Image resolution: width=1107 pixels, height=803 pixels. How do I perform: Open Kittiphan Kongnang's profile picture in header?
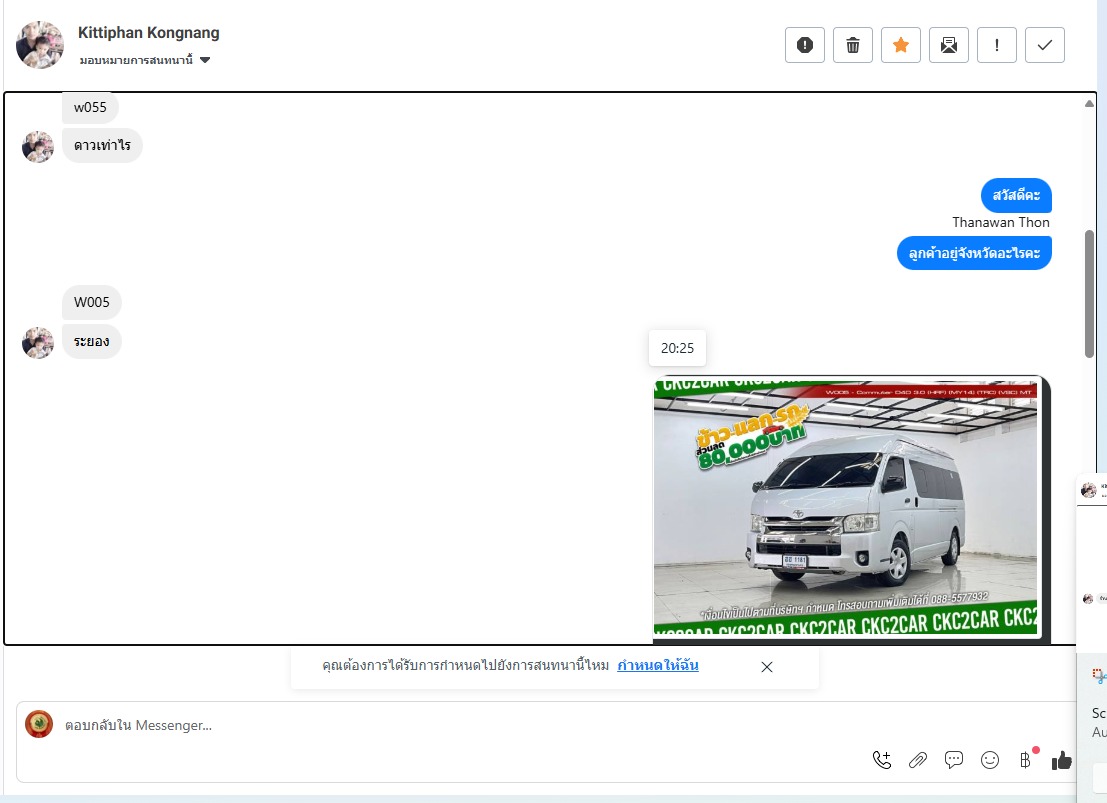[x=40, y=44]
